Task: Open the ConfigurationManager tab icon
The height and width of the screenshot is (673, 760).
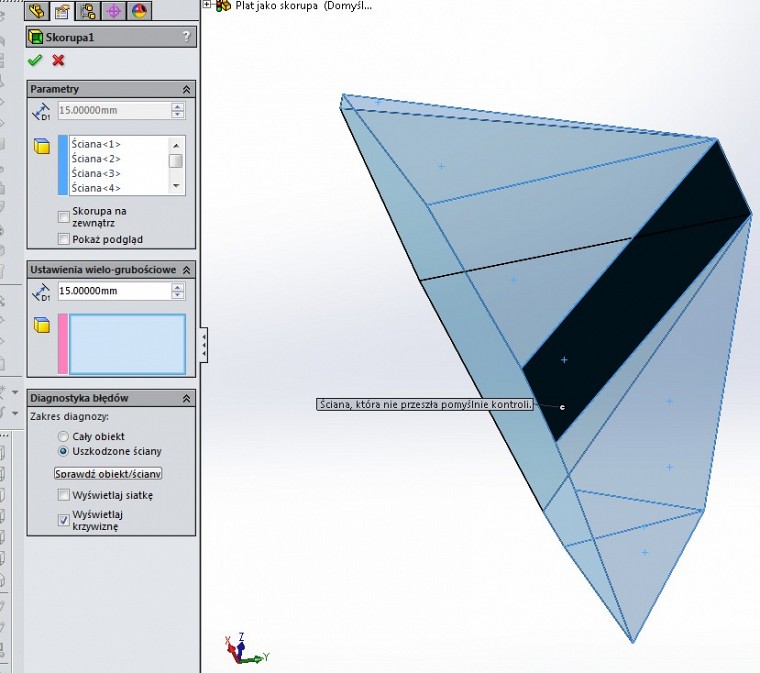Action: pos(87,12)
